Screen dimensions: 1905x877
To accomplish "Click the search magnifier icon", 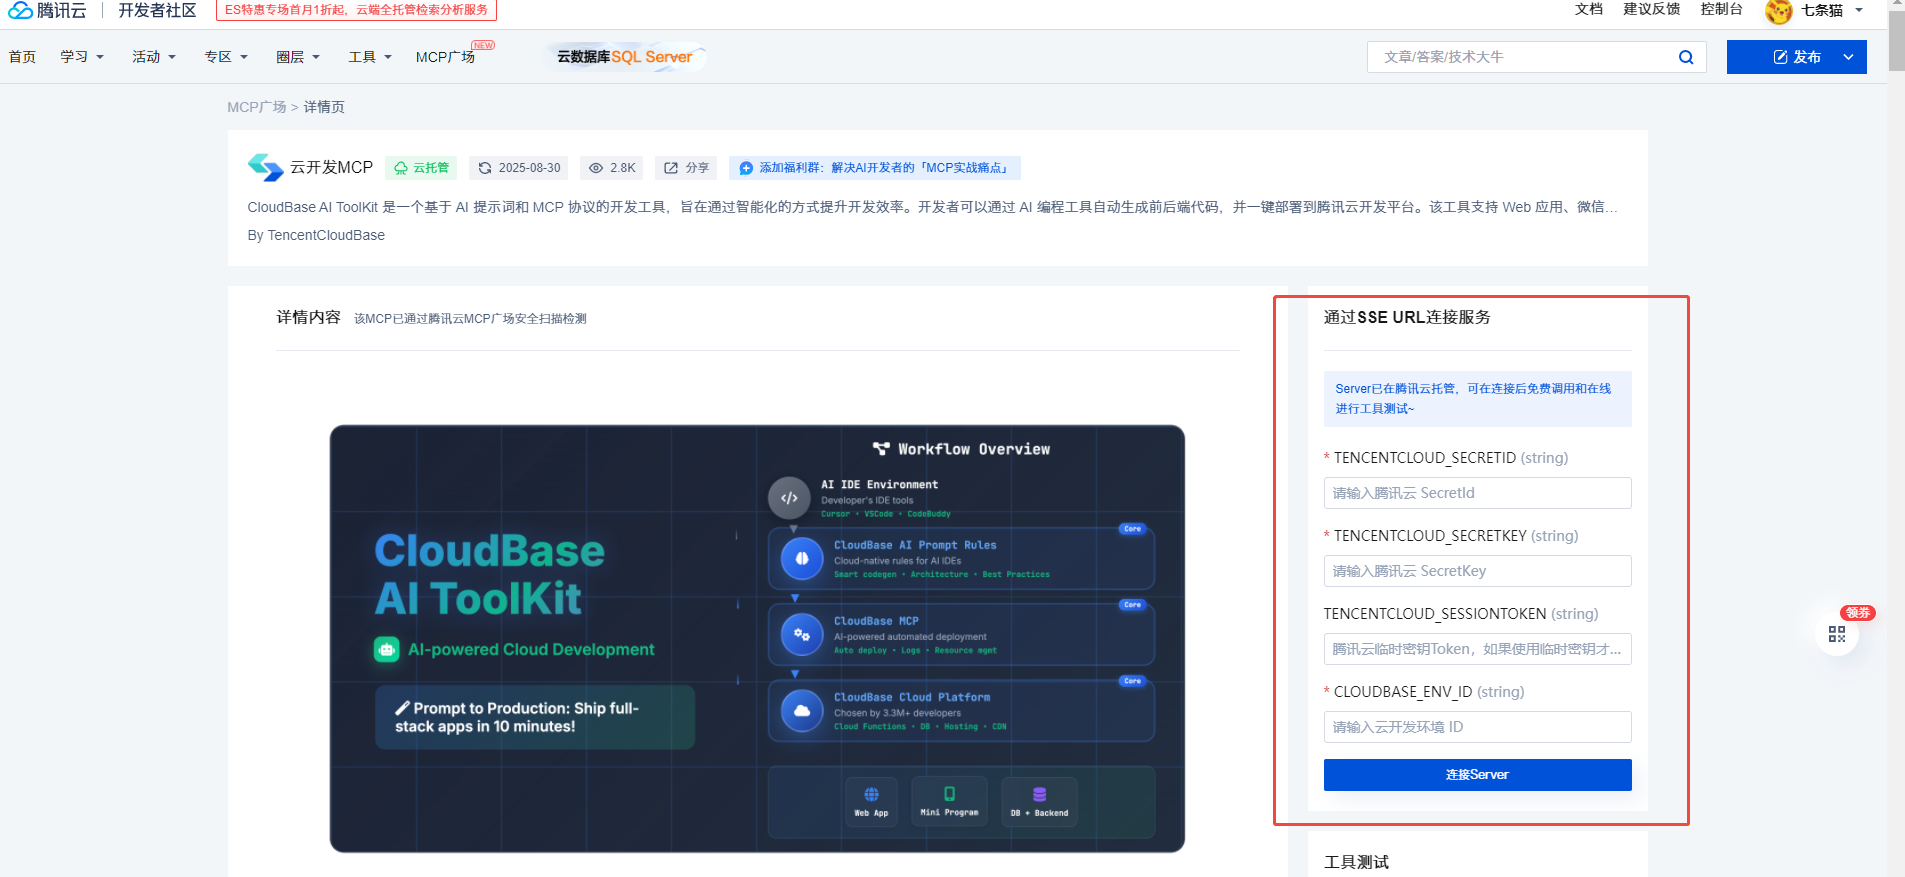I will pos(1686,57).
